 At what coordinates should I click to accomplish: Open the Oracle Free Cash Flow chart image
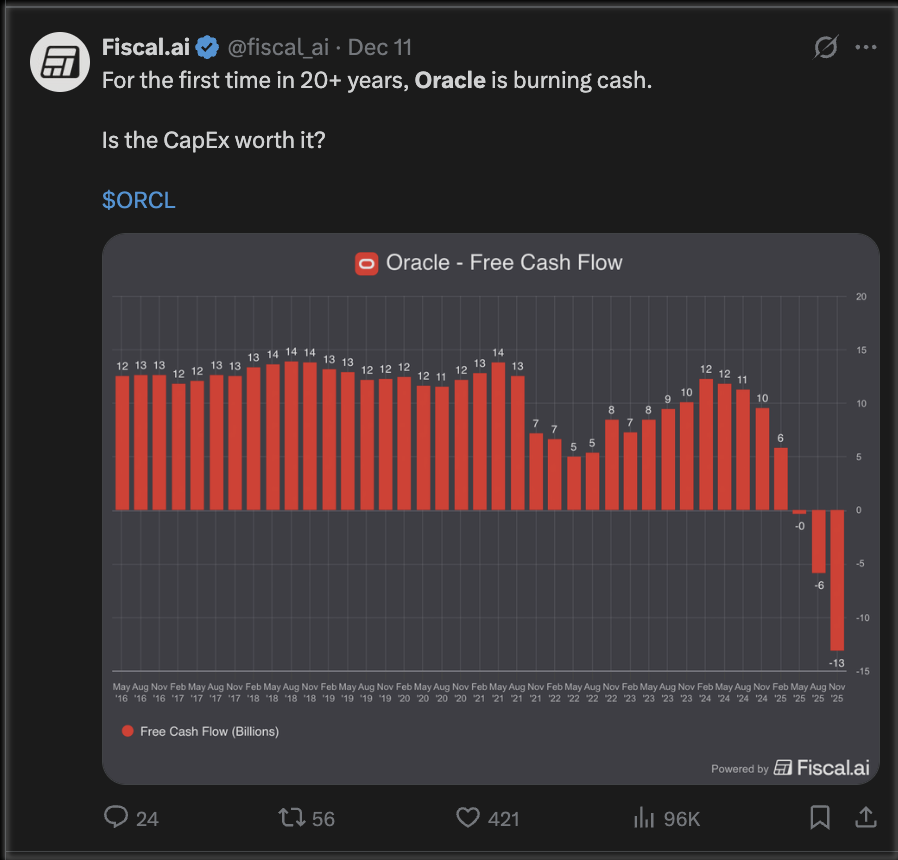[490, 500]
